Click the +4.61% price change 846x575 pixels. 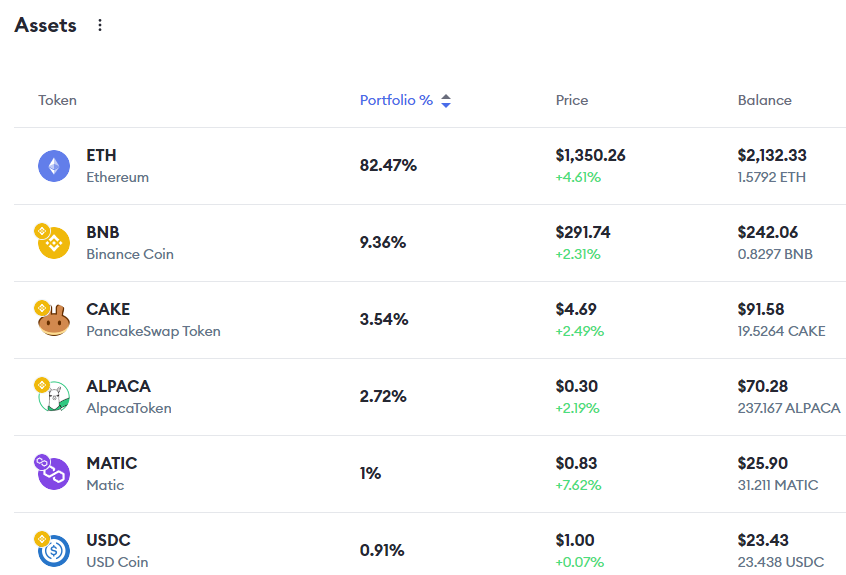pos(578,177)
